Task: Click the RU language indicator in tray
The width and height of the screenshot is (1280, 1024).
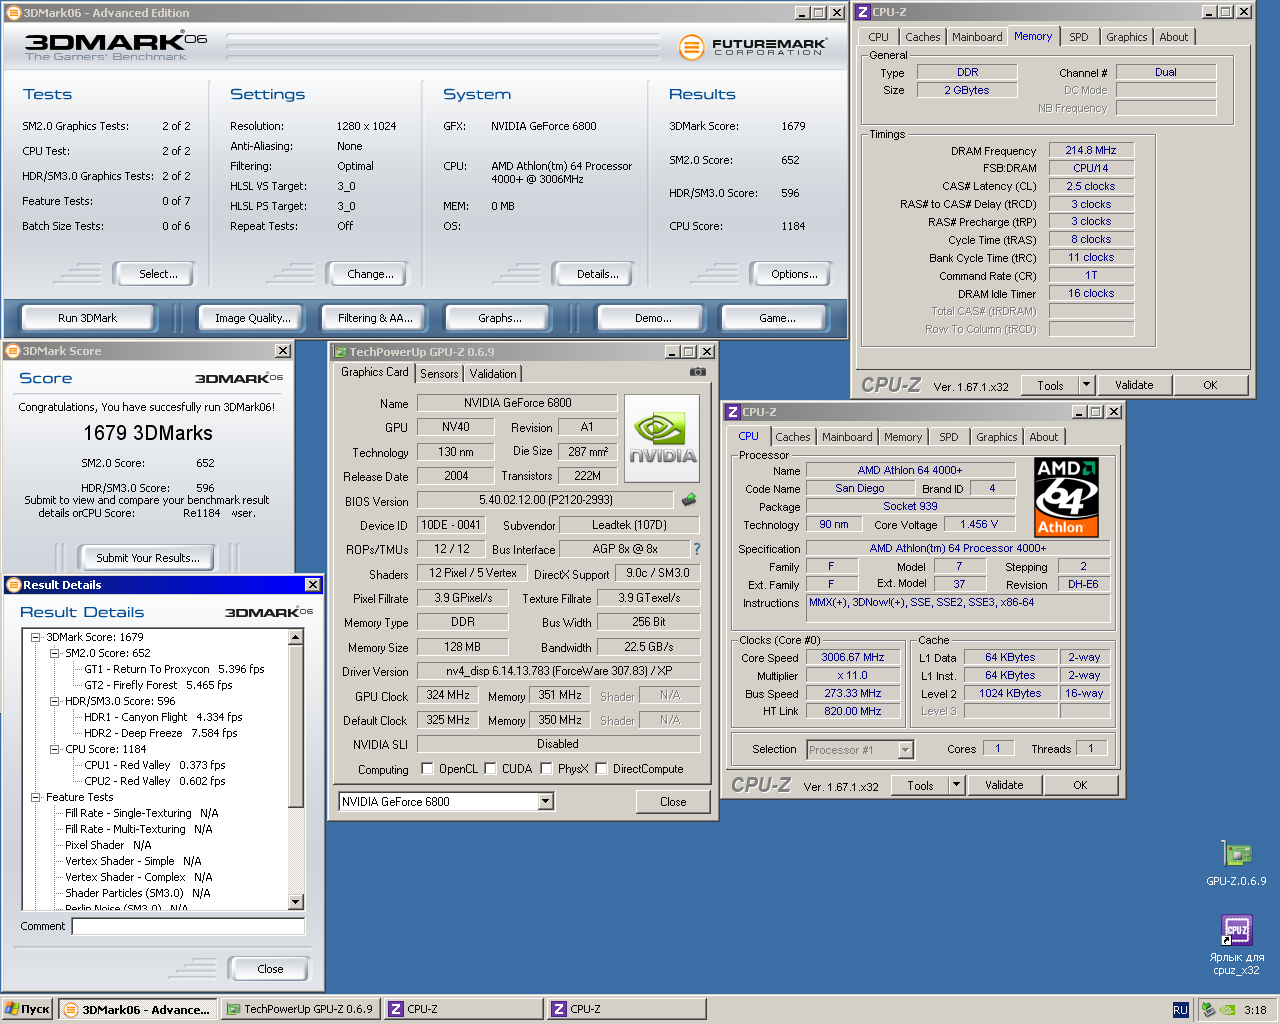Action: [1180, 1010]
